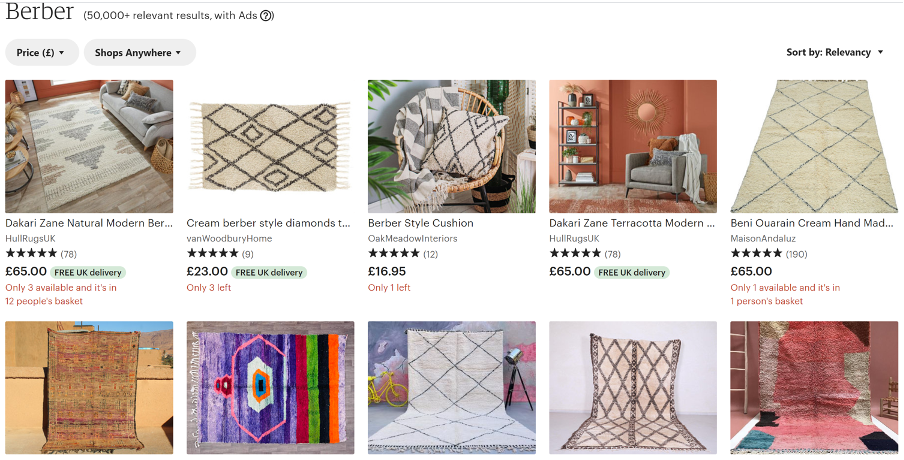Visit the vanWoodburyHome shop

(229, 239)
